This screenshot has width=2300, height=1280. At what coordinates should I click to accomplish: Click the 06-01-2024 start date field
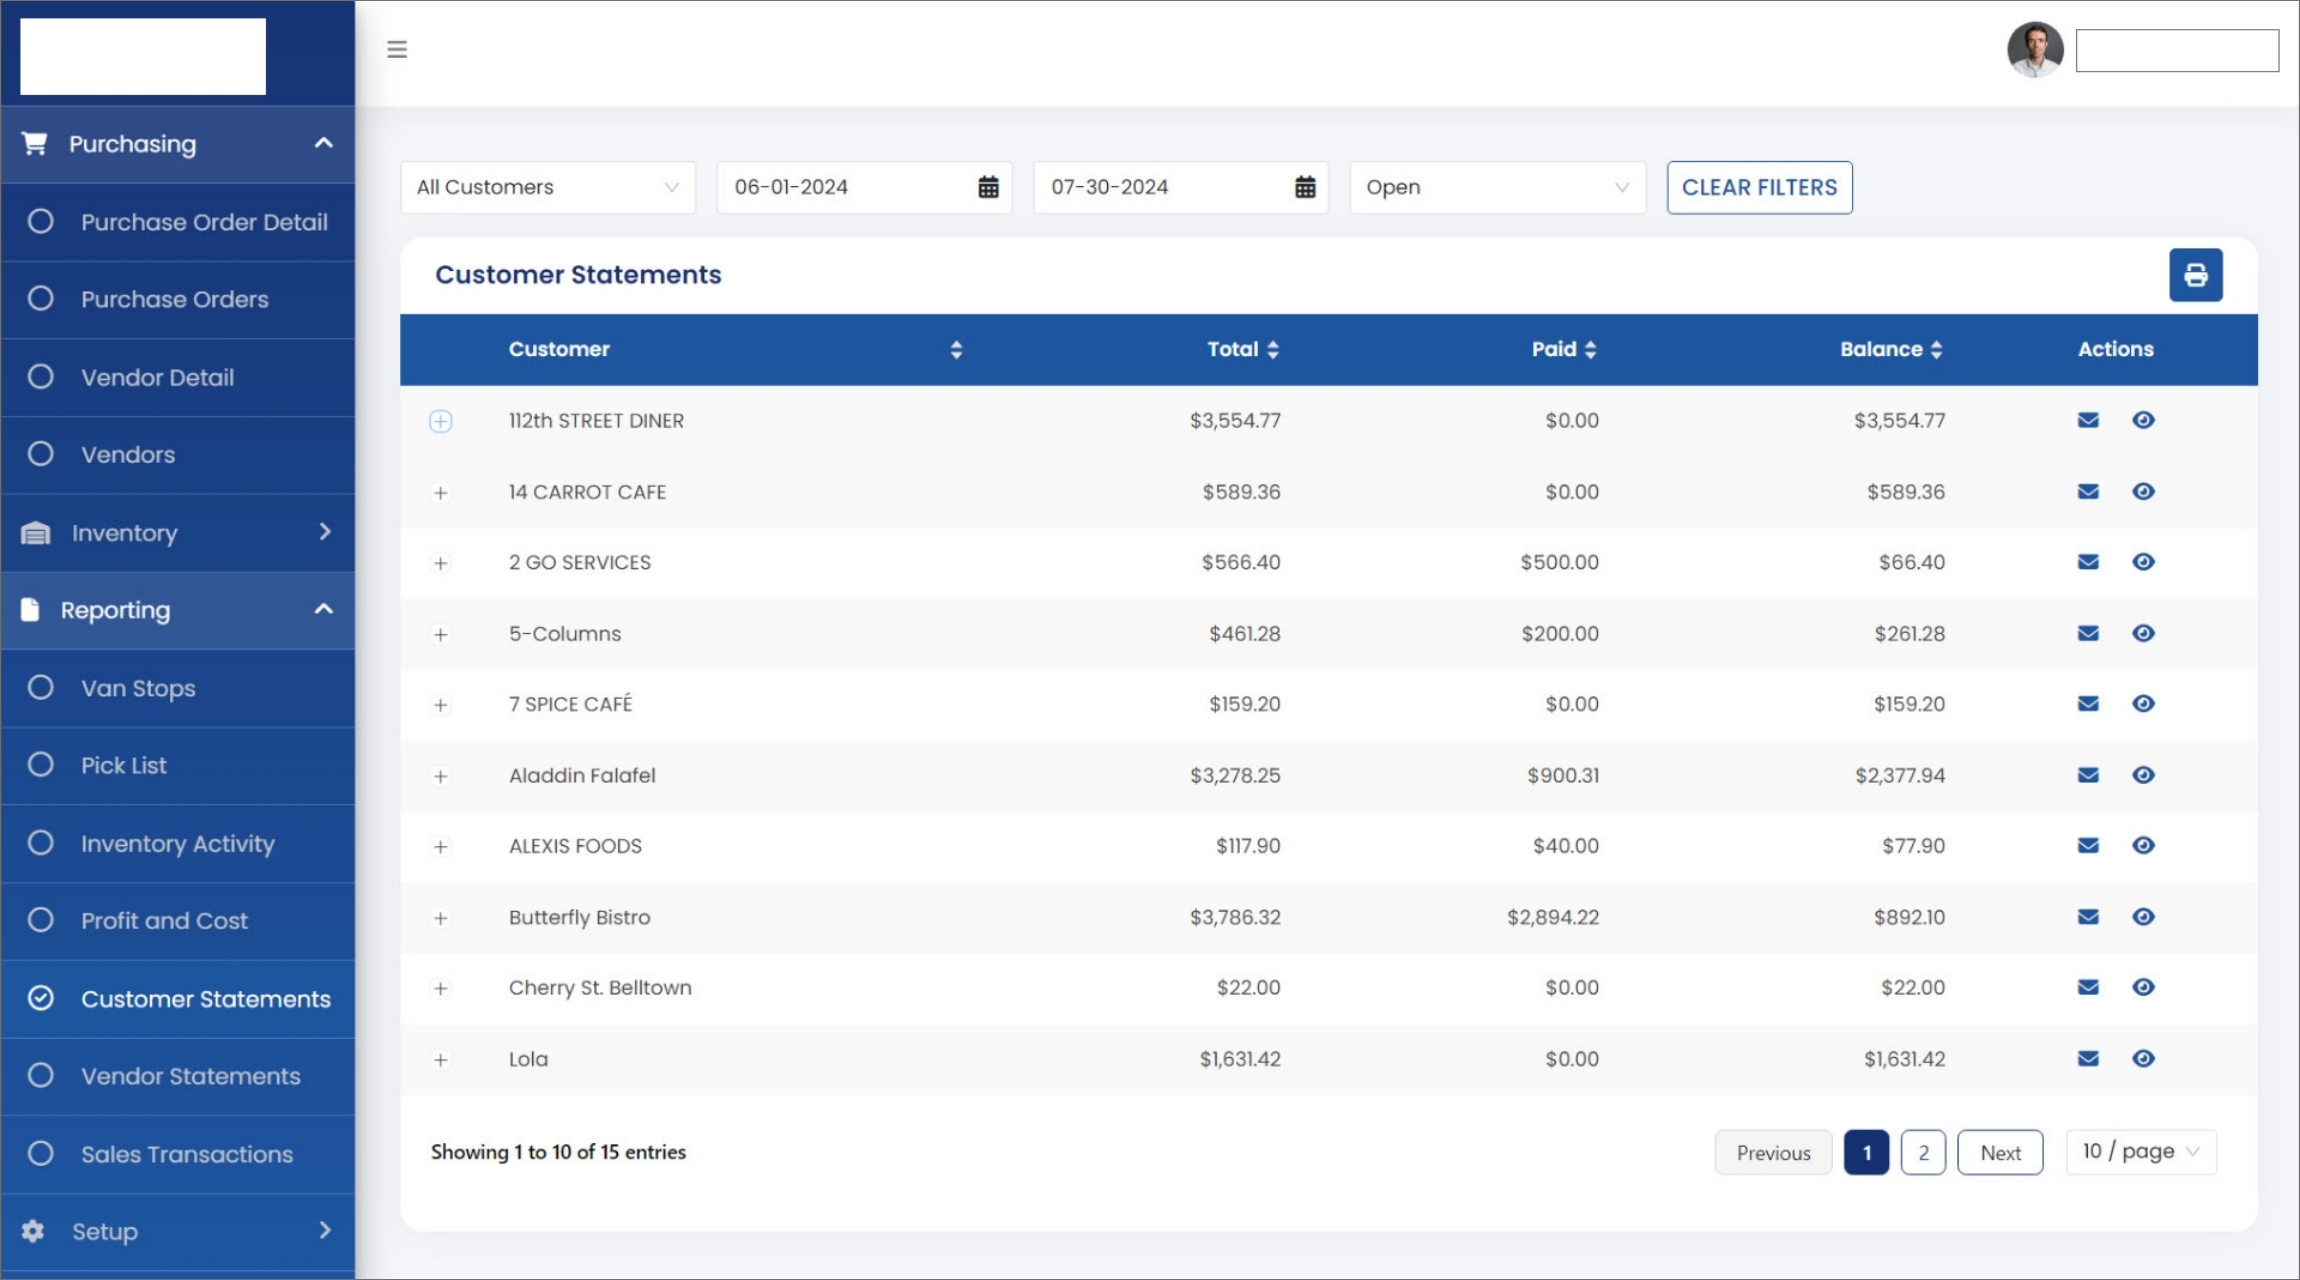(864, 187)
